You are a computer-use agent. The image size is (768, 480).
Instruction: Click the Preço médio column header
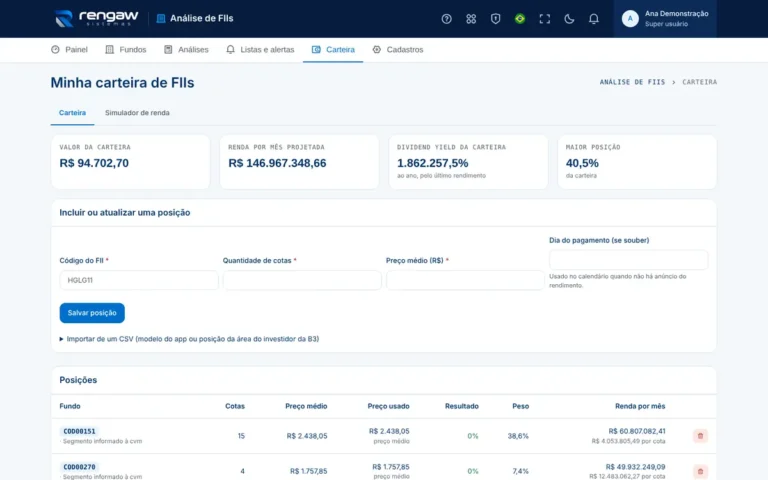coord(306,406)
